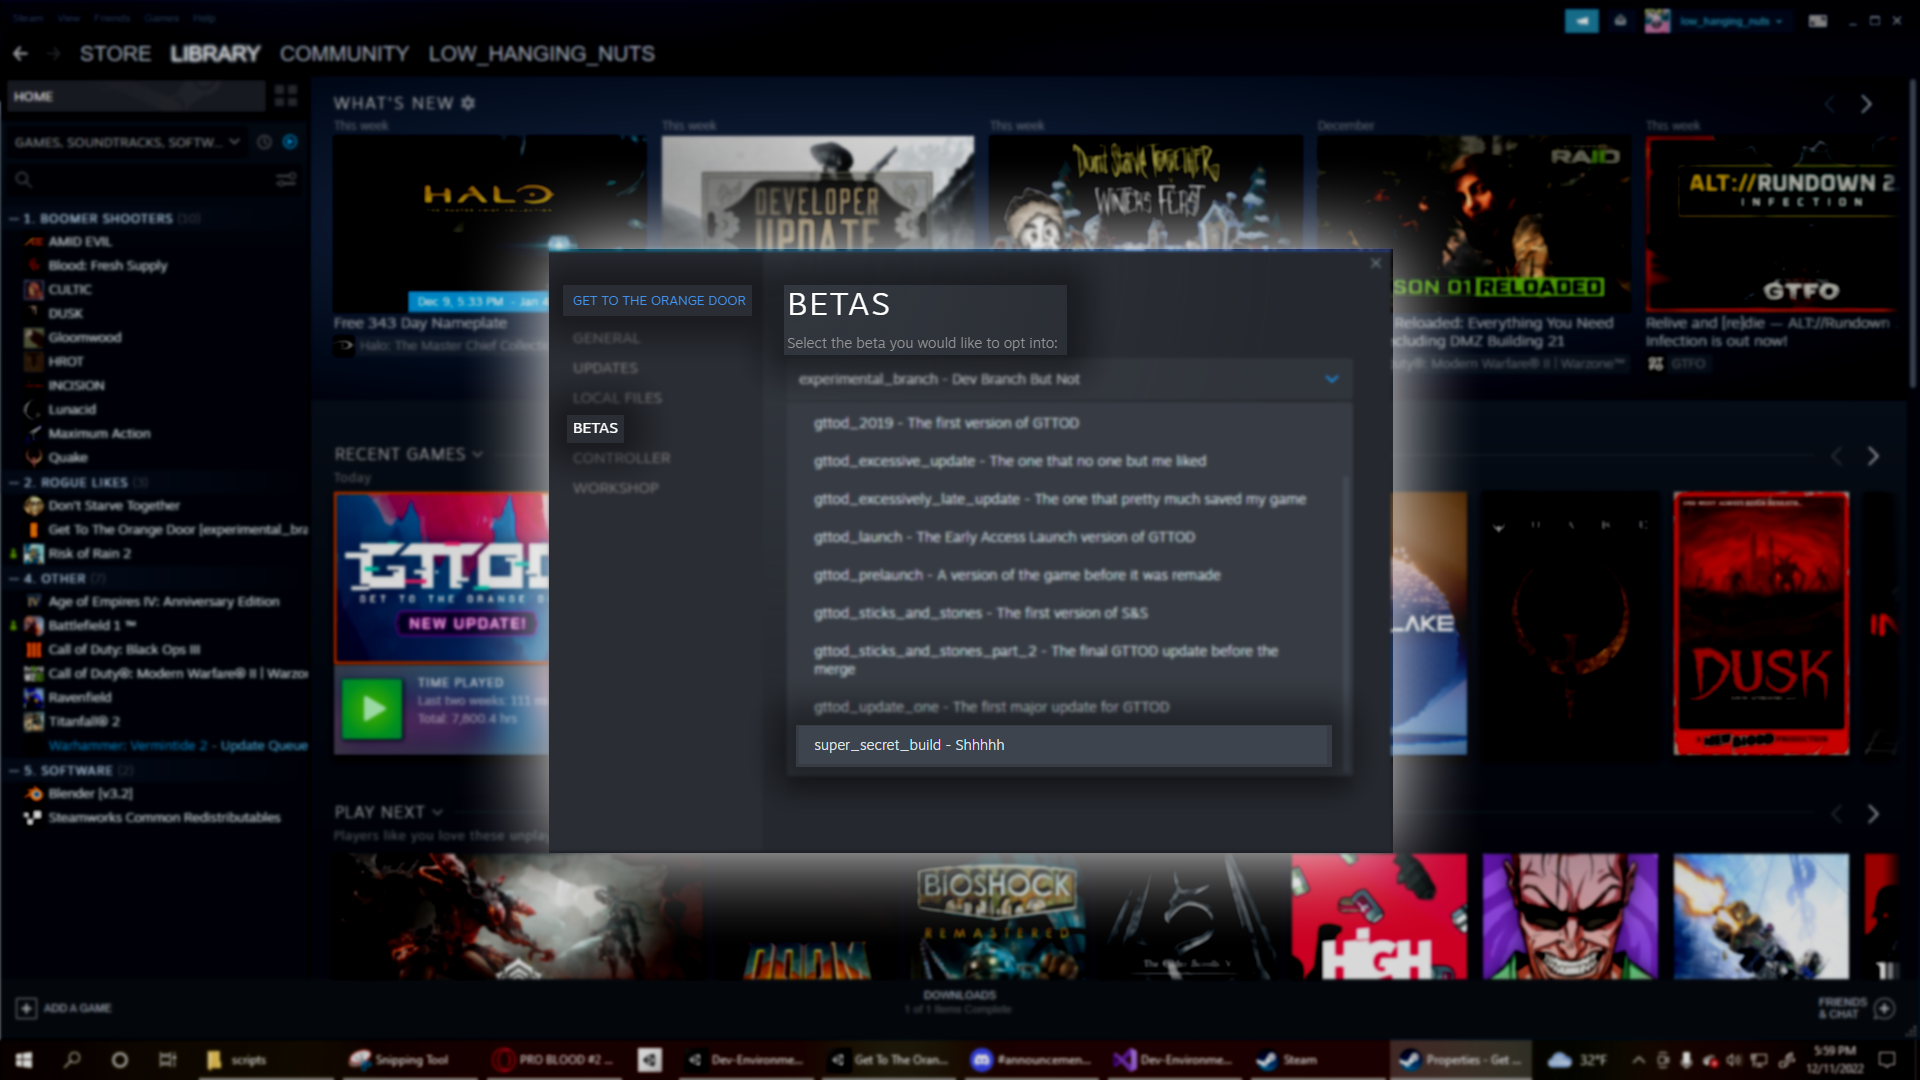Open LOW_HANGING_NUTS profile menu
This screenshot has height=1080, width=1920.
tap(541, 54)
